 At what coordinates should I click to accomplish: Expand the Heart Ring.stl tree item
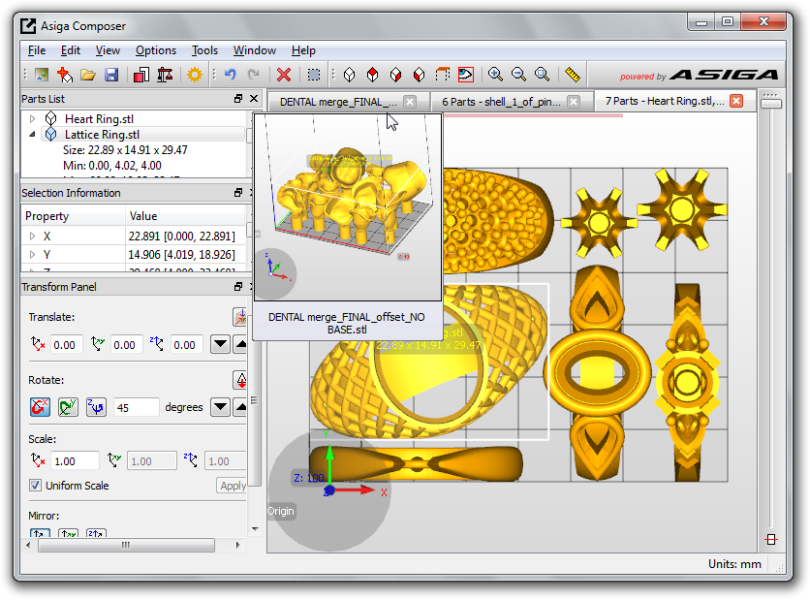tap(32, 119)
